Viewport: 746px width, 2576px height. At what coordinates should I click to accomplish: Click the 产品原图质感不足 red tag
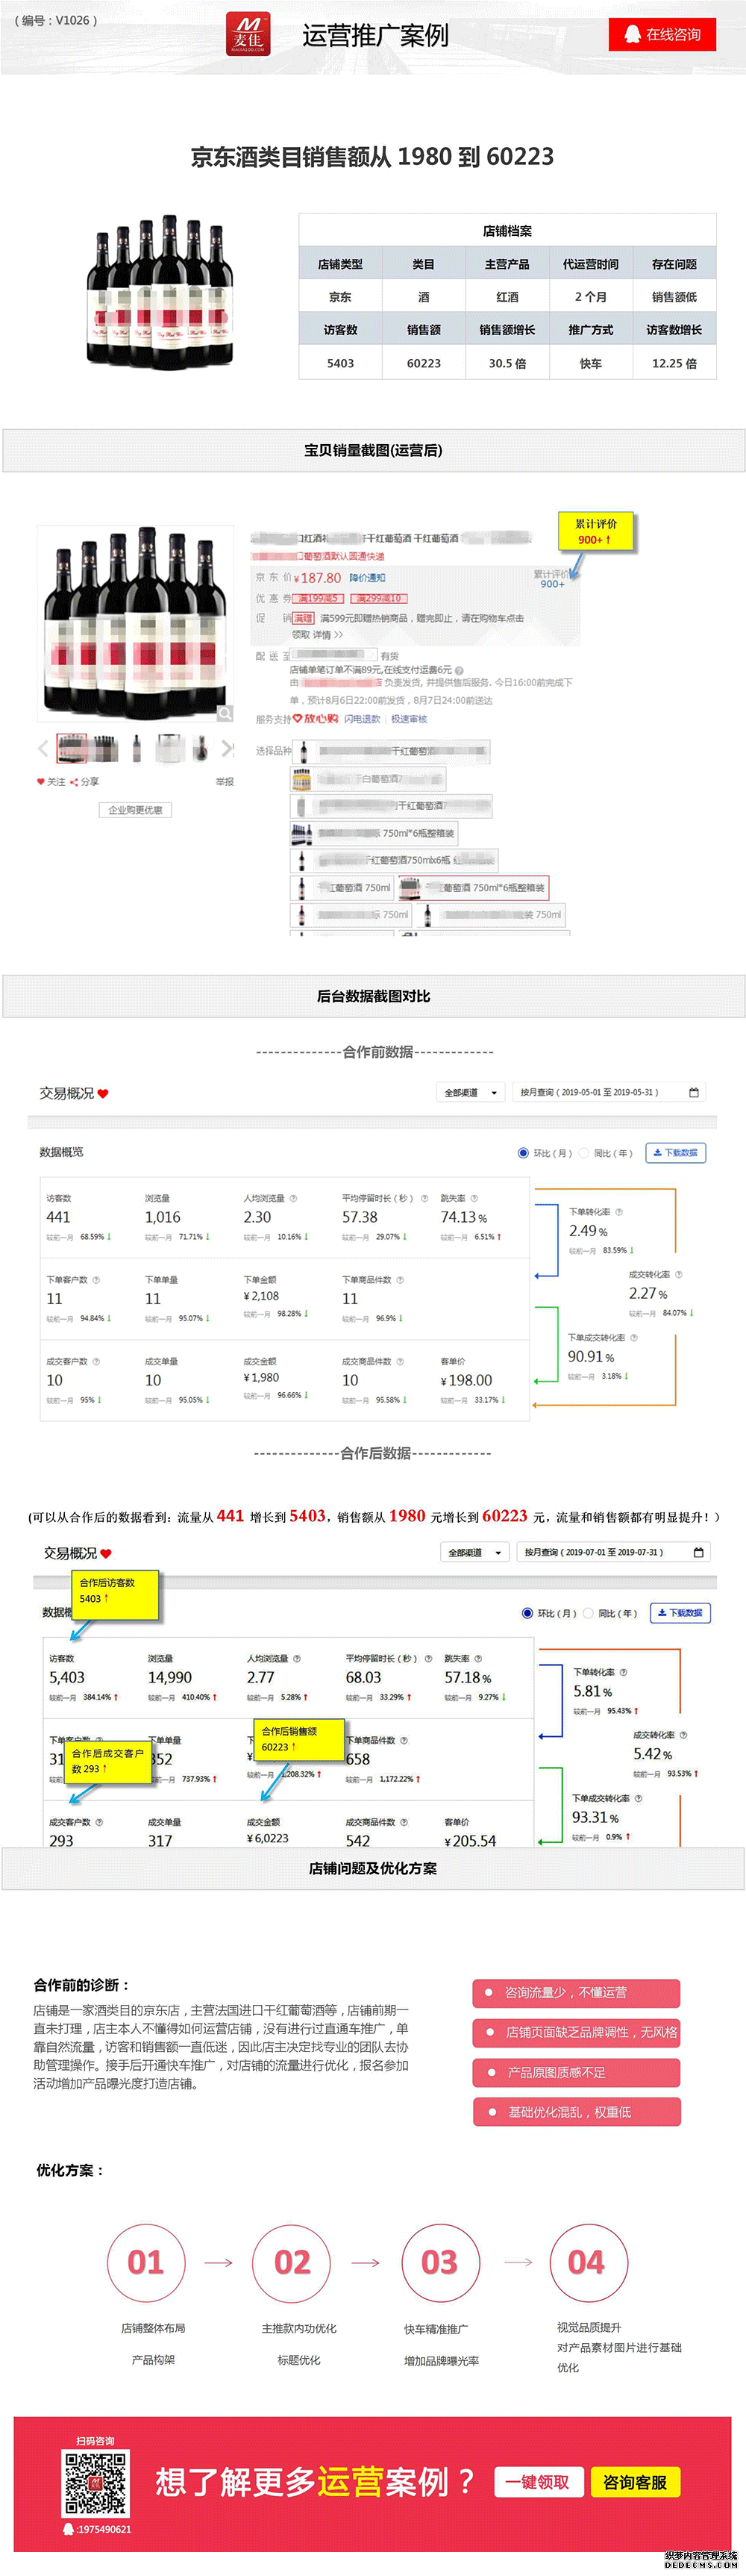coord(576,2072)
